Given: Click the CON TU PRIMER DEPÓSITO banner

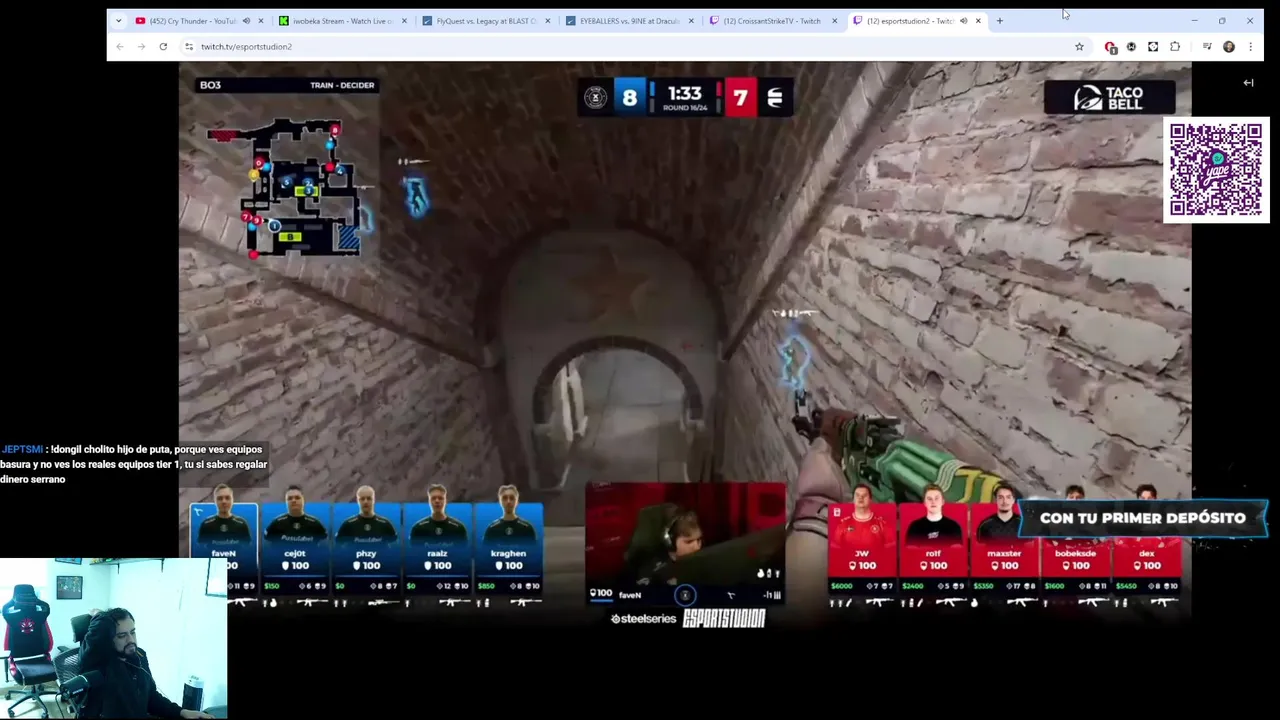Looking at the screenshot, I should point(1142,518).
